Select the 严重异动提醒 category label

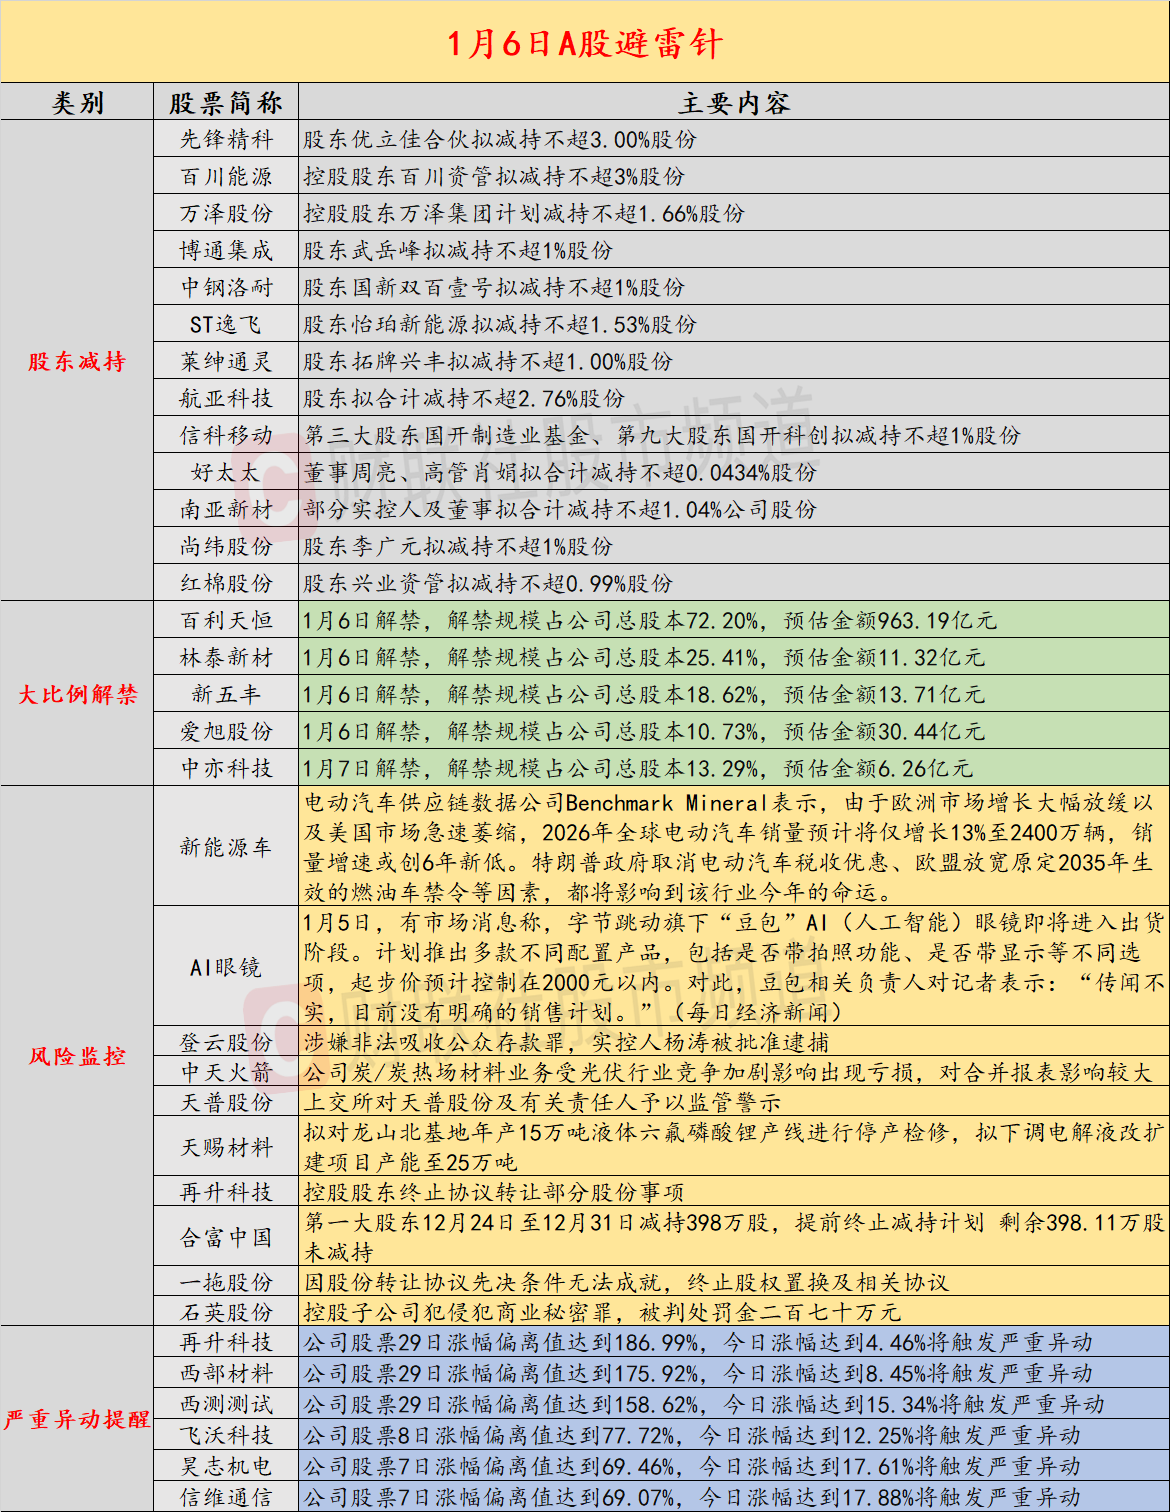76,1420
